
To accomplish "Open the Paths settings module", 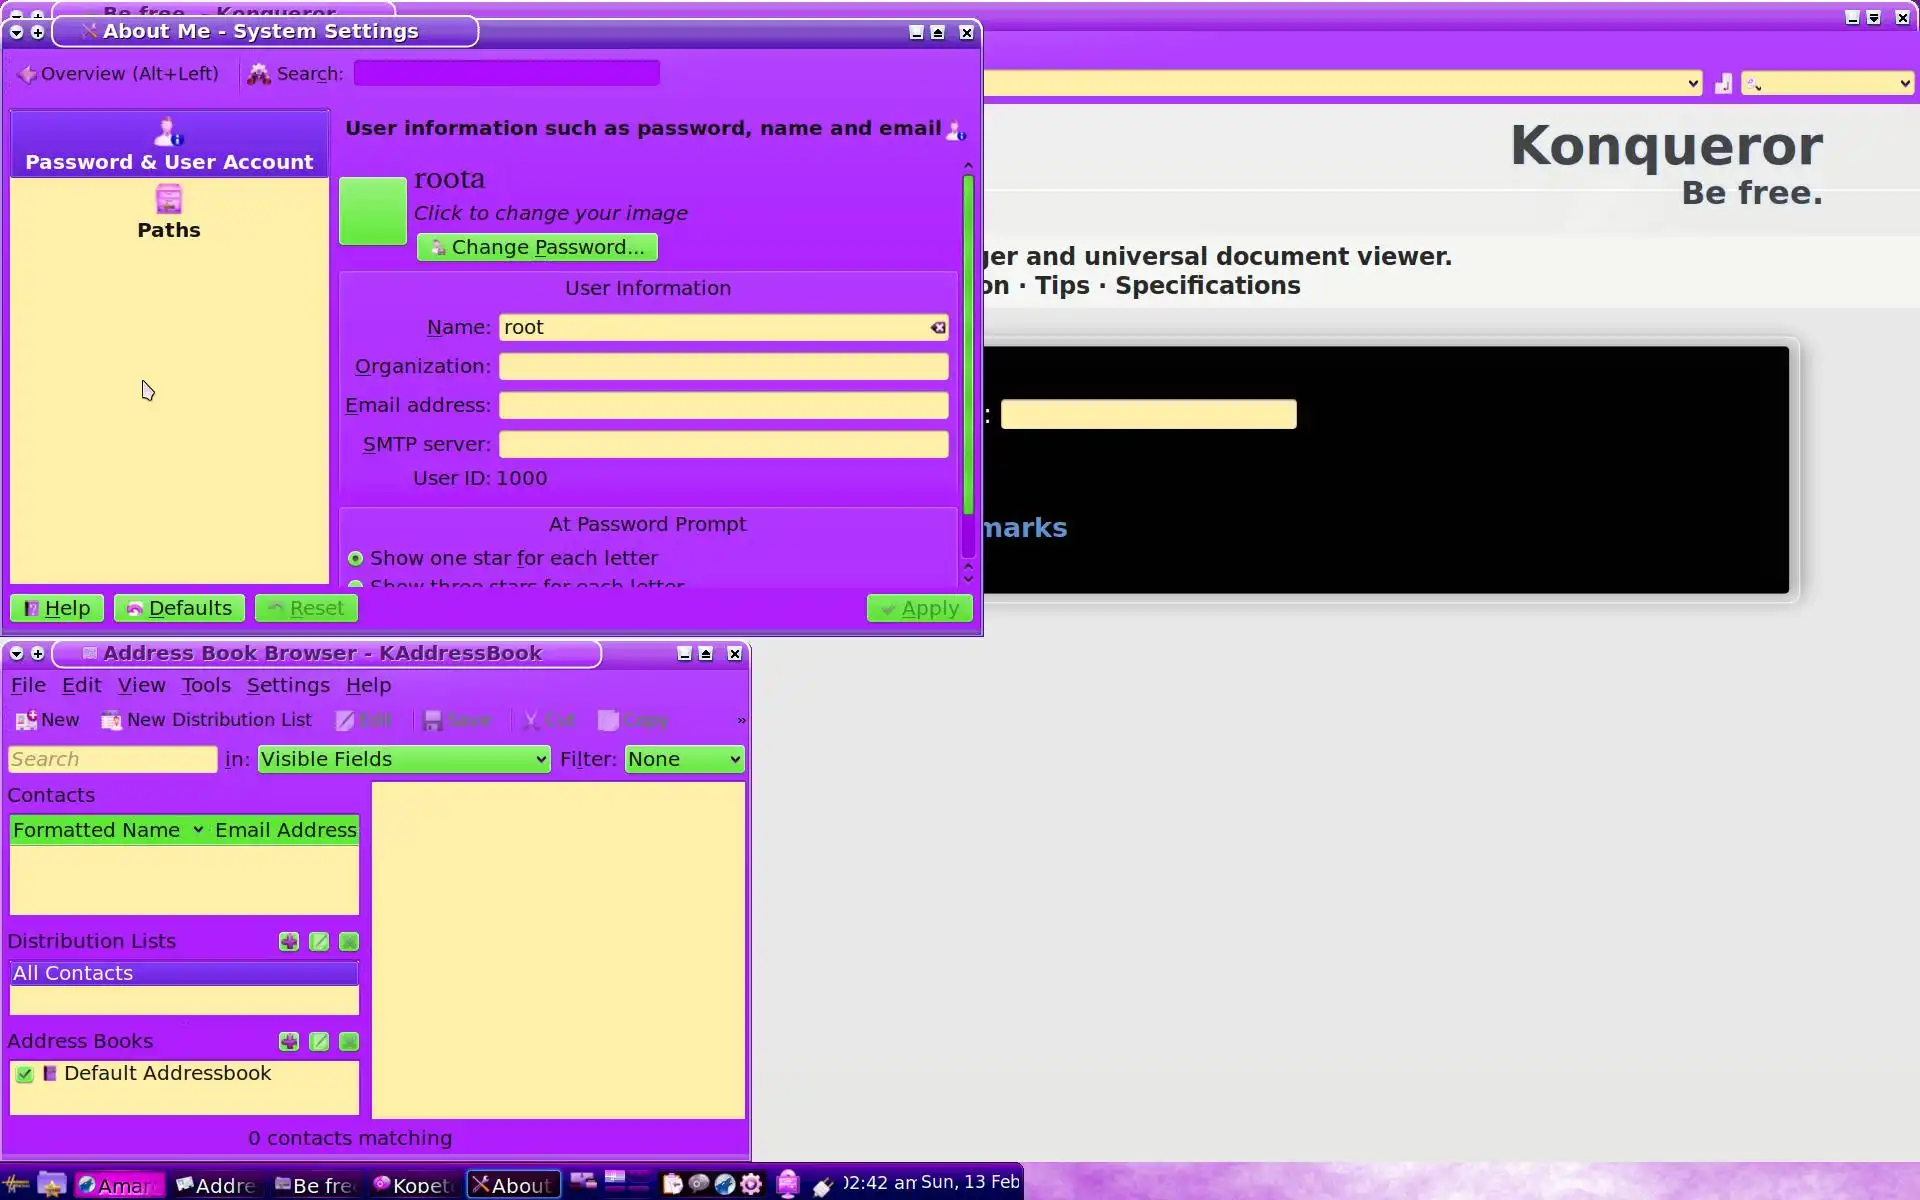I will coord(168,213).
